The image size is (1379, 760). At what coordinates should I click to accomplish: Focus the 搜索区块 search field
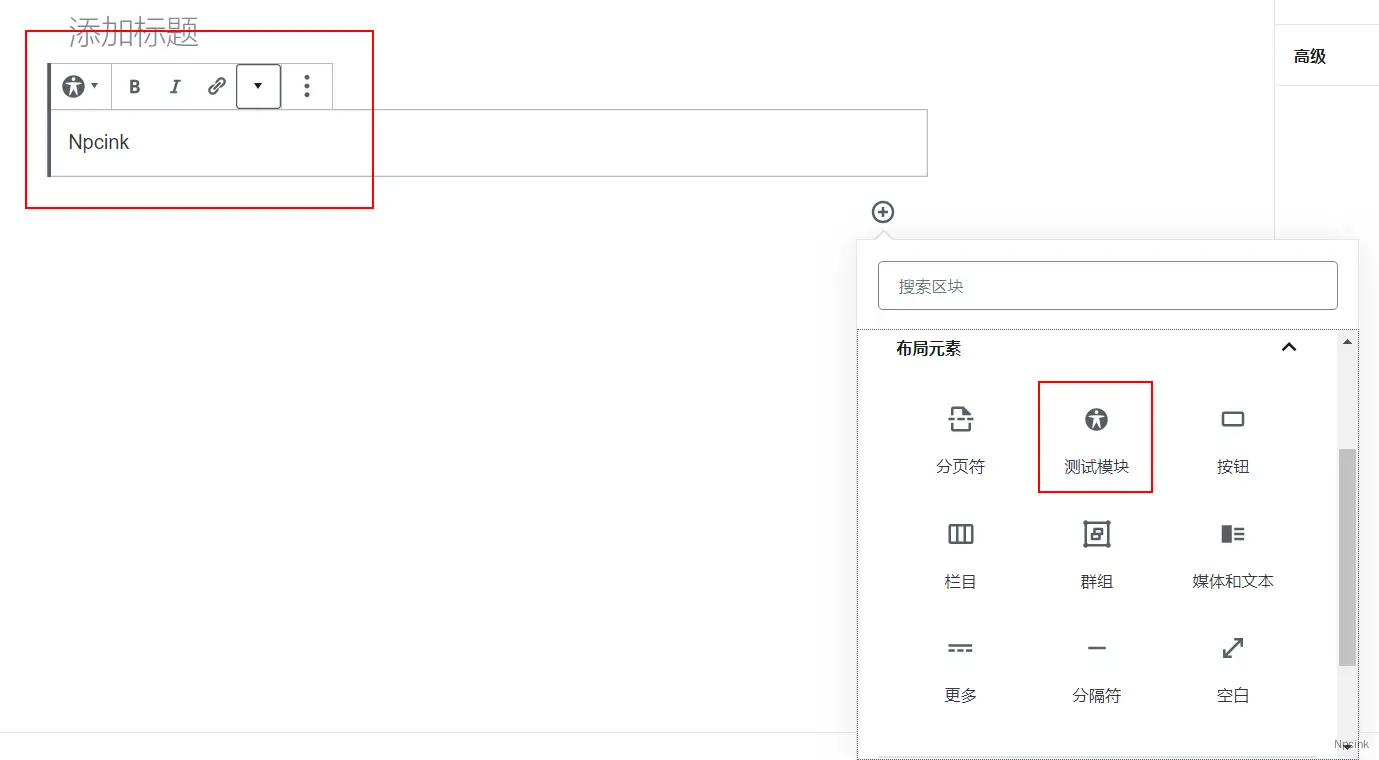point(1107,286)
